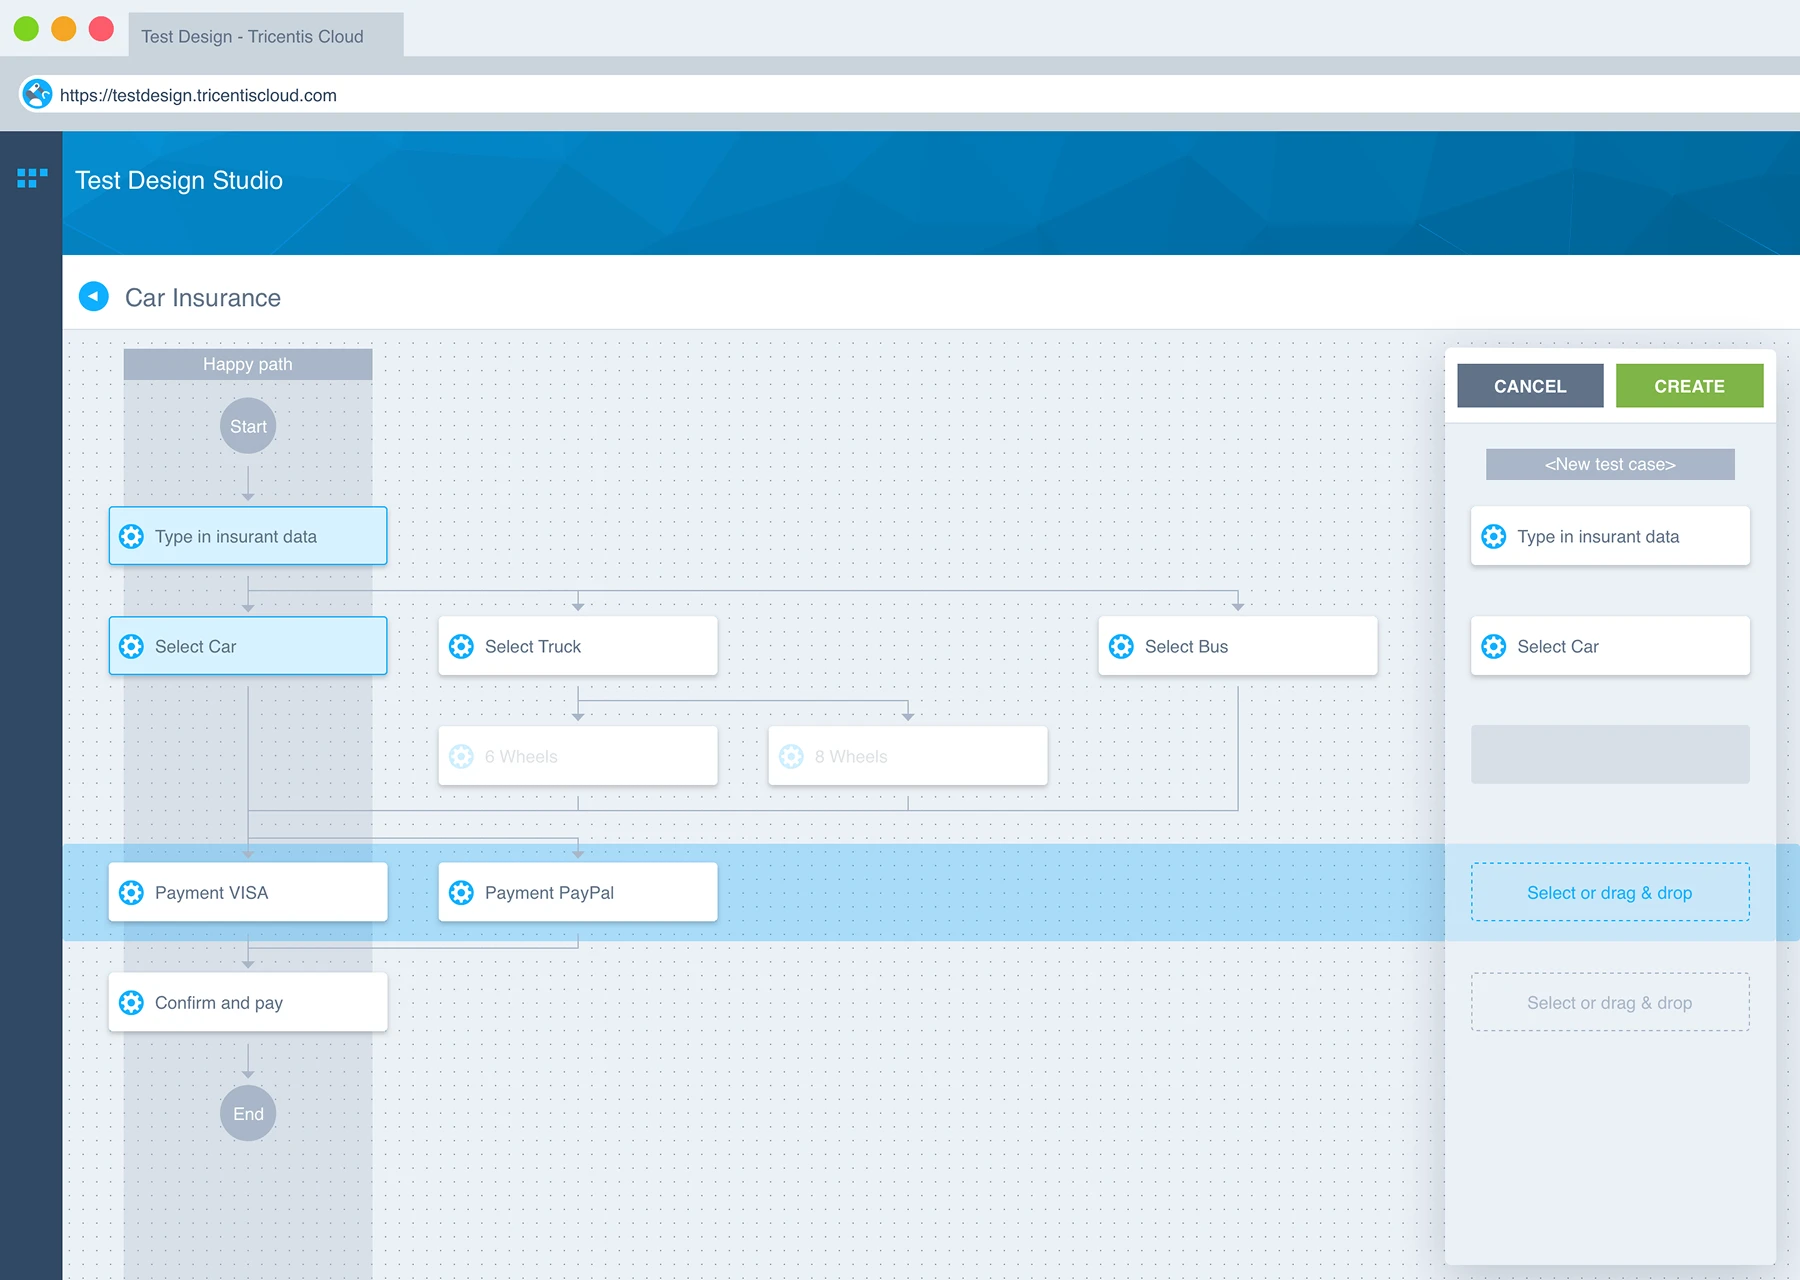Click gear icon on 8 Wheels node

[791, 757]
